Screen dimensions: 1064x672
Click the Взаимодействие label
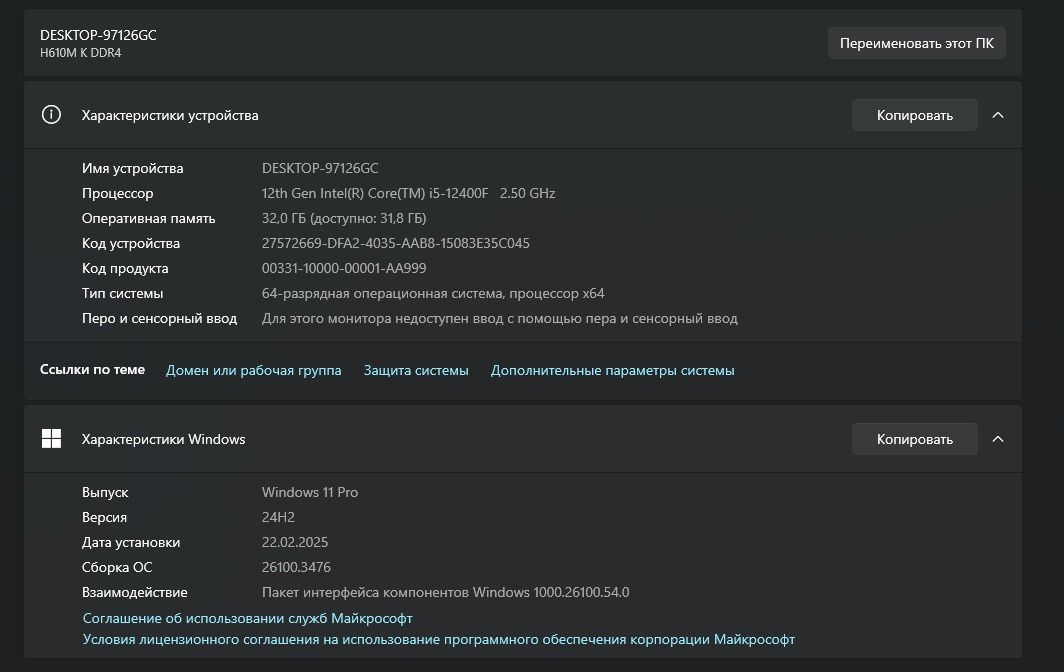pos(134,593)
